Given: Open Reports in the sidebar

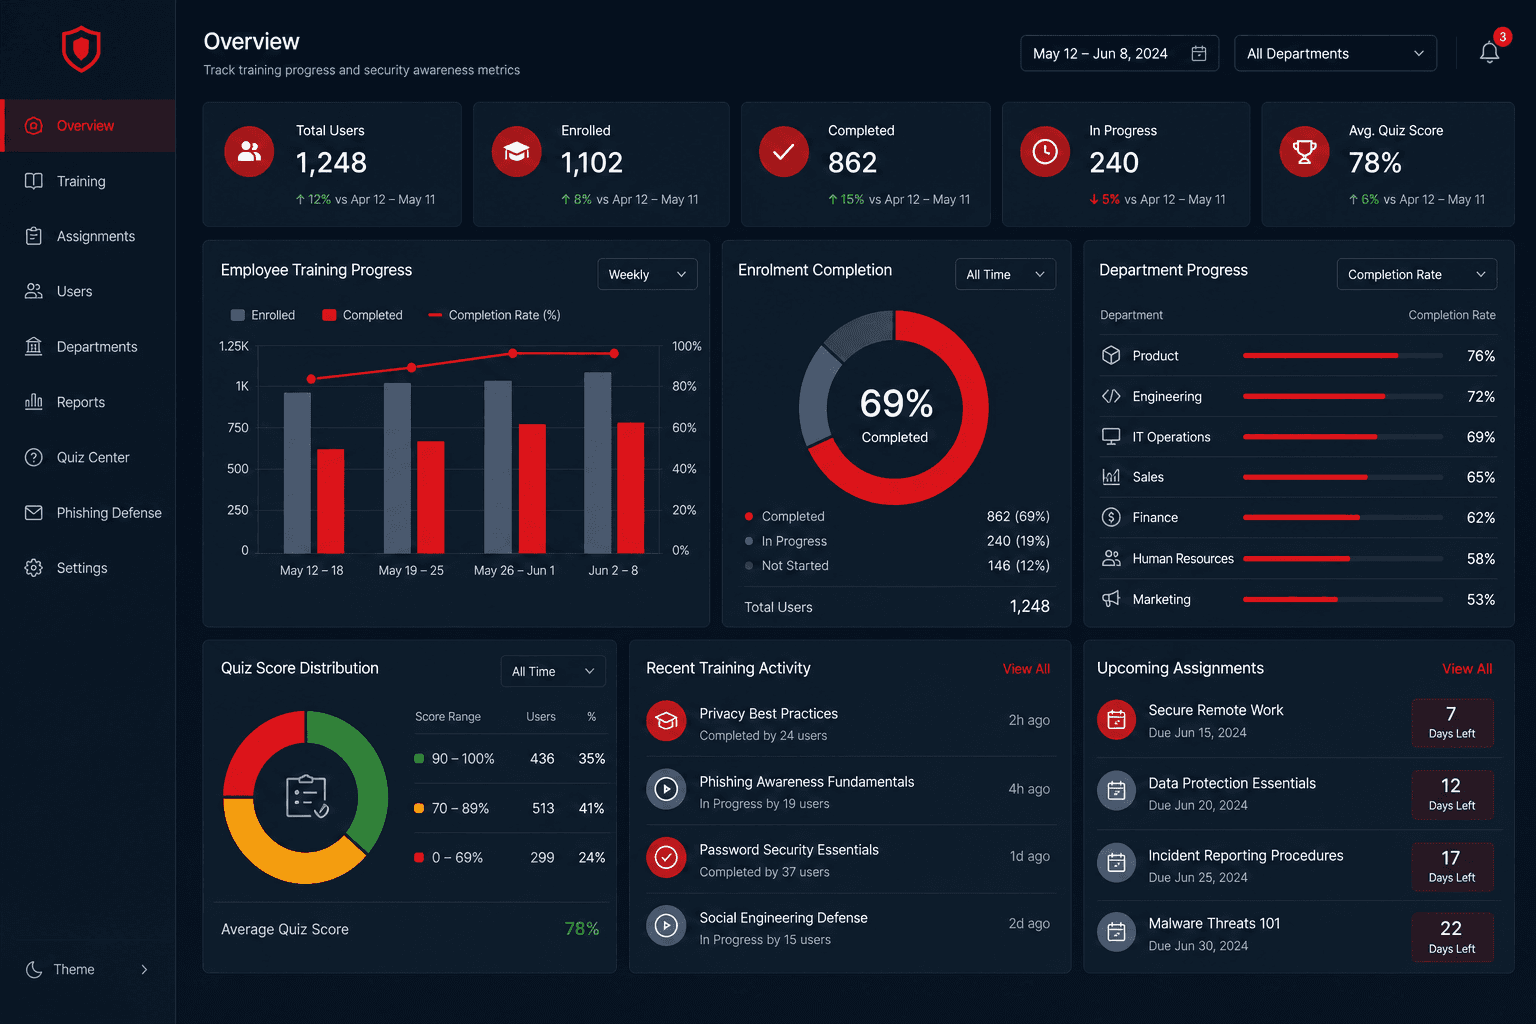Looking at the screenshot, I should 88,402.
